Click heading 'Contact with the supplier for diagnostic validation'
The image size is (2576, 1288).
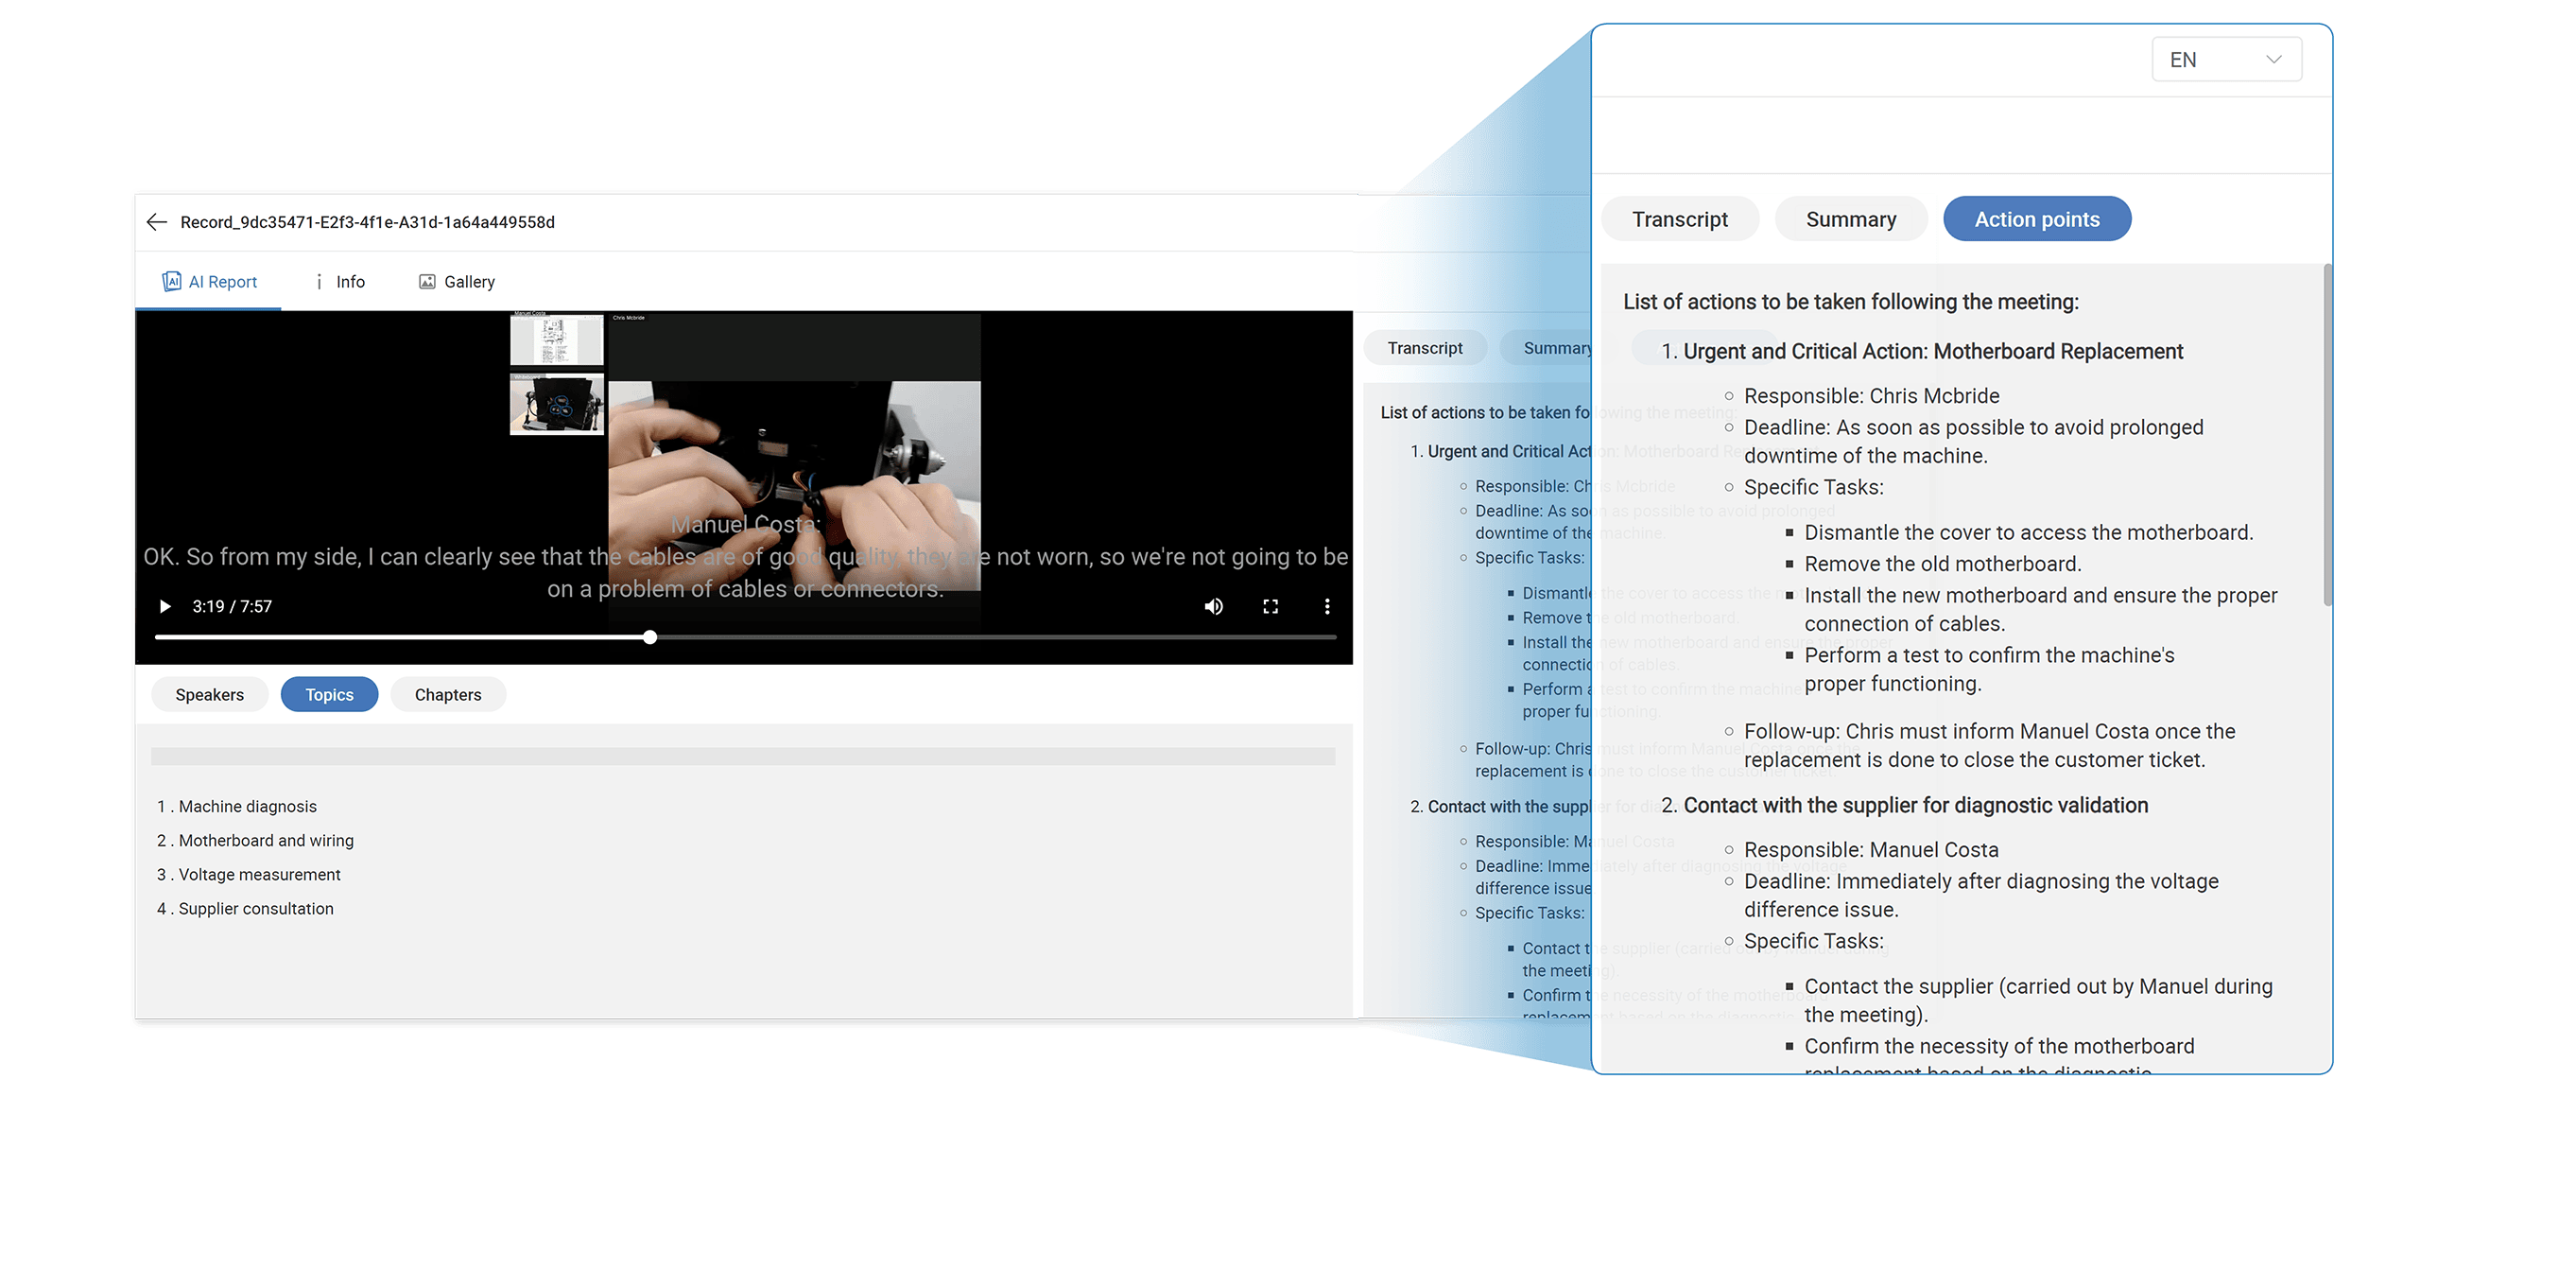1915,805
